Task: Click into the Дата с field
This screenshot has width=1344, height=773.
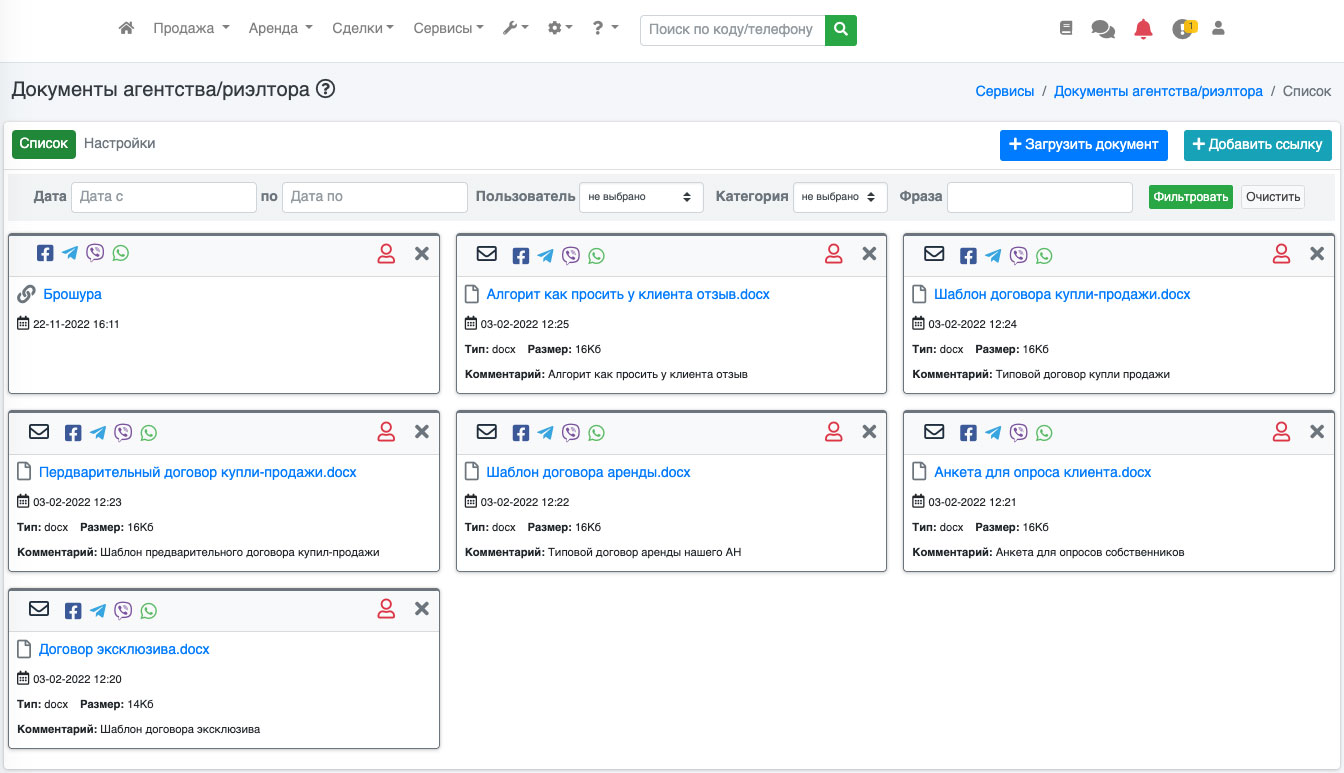Action: [164, 197]
